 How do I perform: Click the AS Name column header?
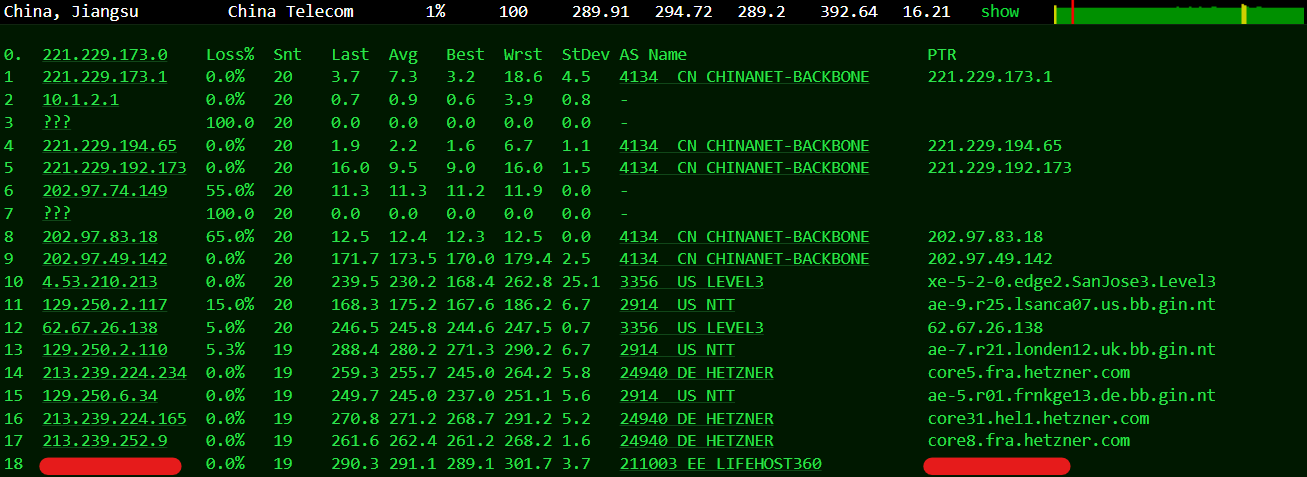click(x=653, y=55)
